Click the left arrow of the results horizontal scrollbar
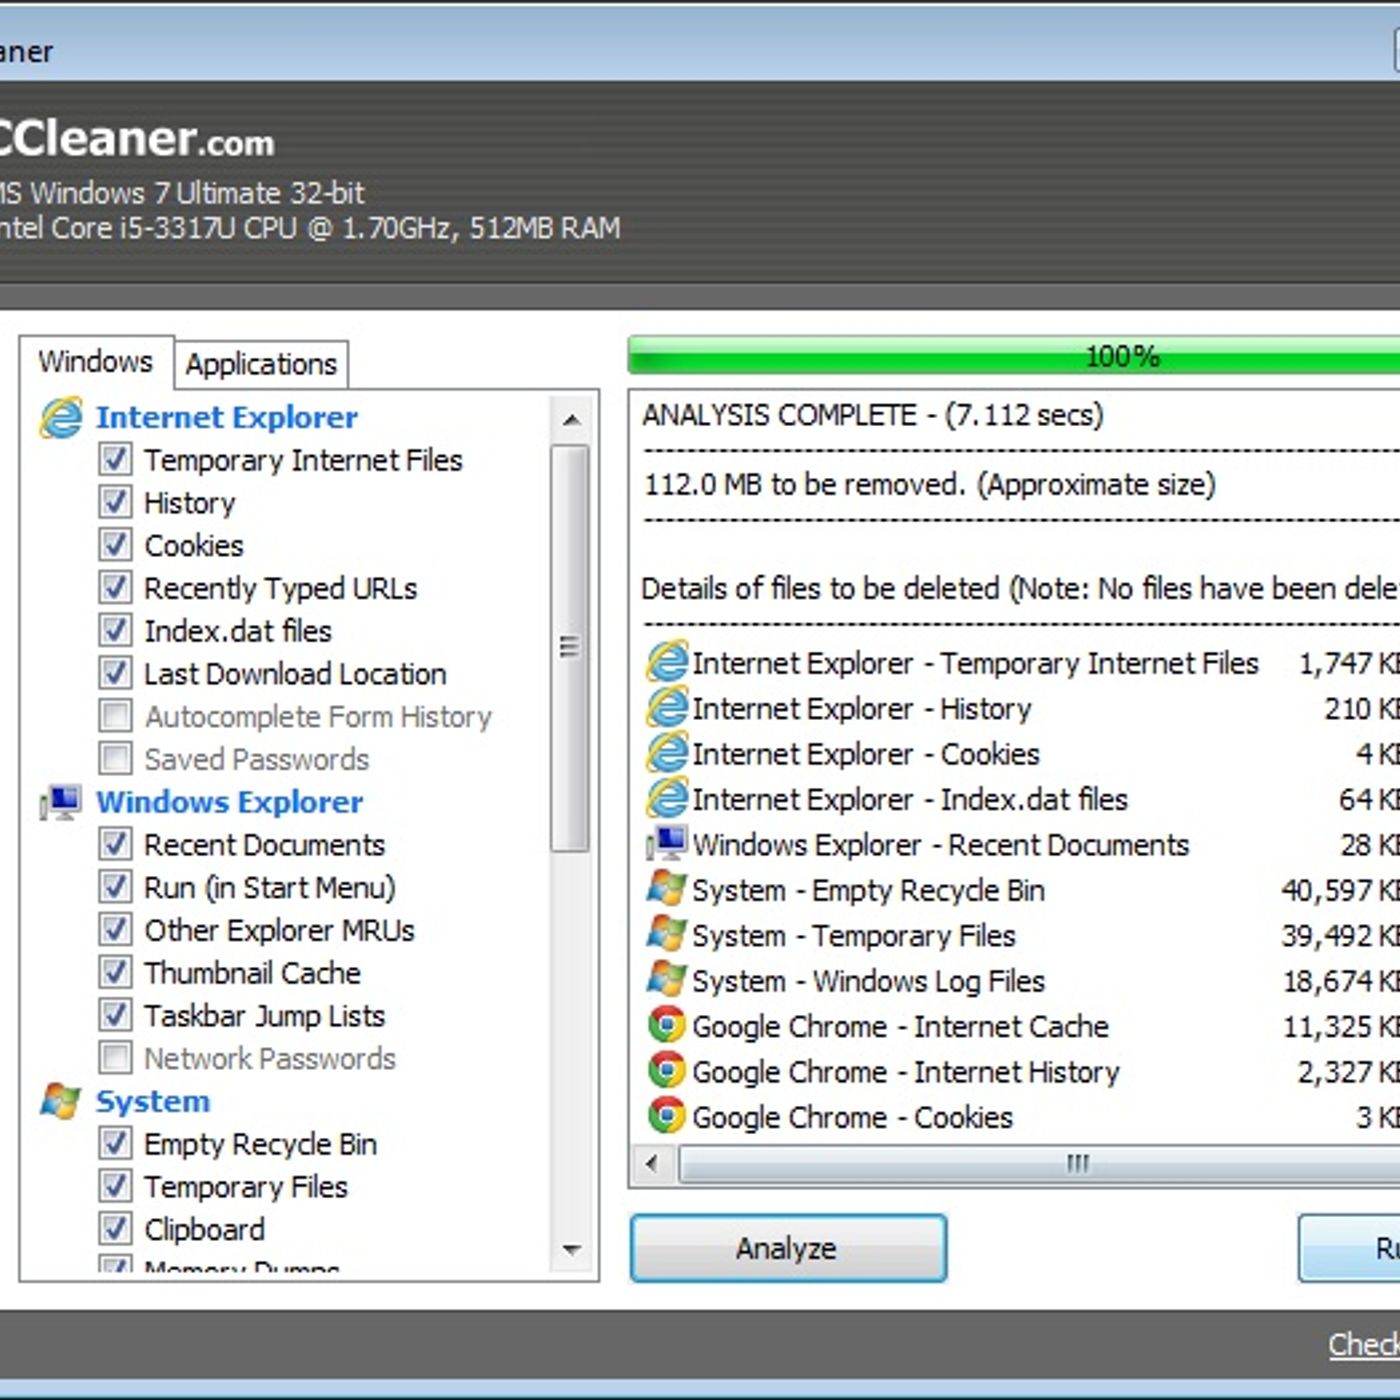 pos(653,1163)
